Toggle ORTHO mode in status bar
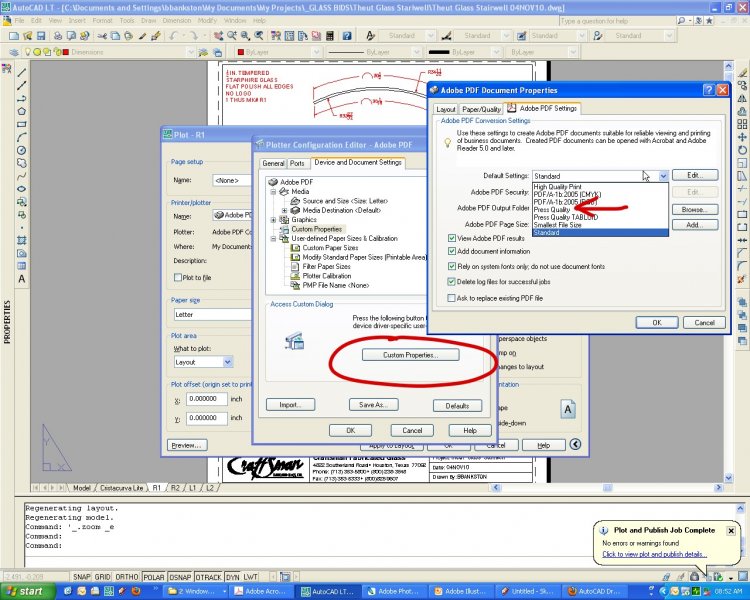The height and width of the screenshot is (600, 750). [x=126, y=577]
